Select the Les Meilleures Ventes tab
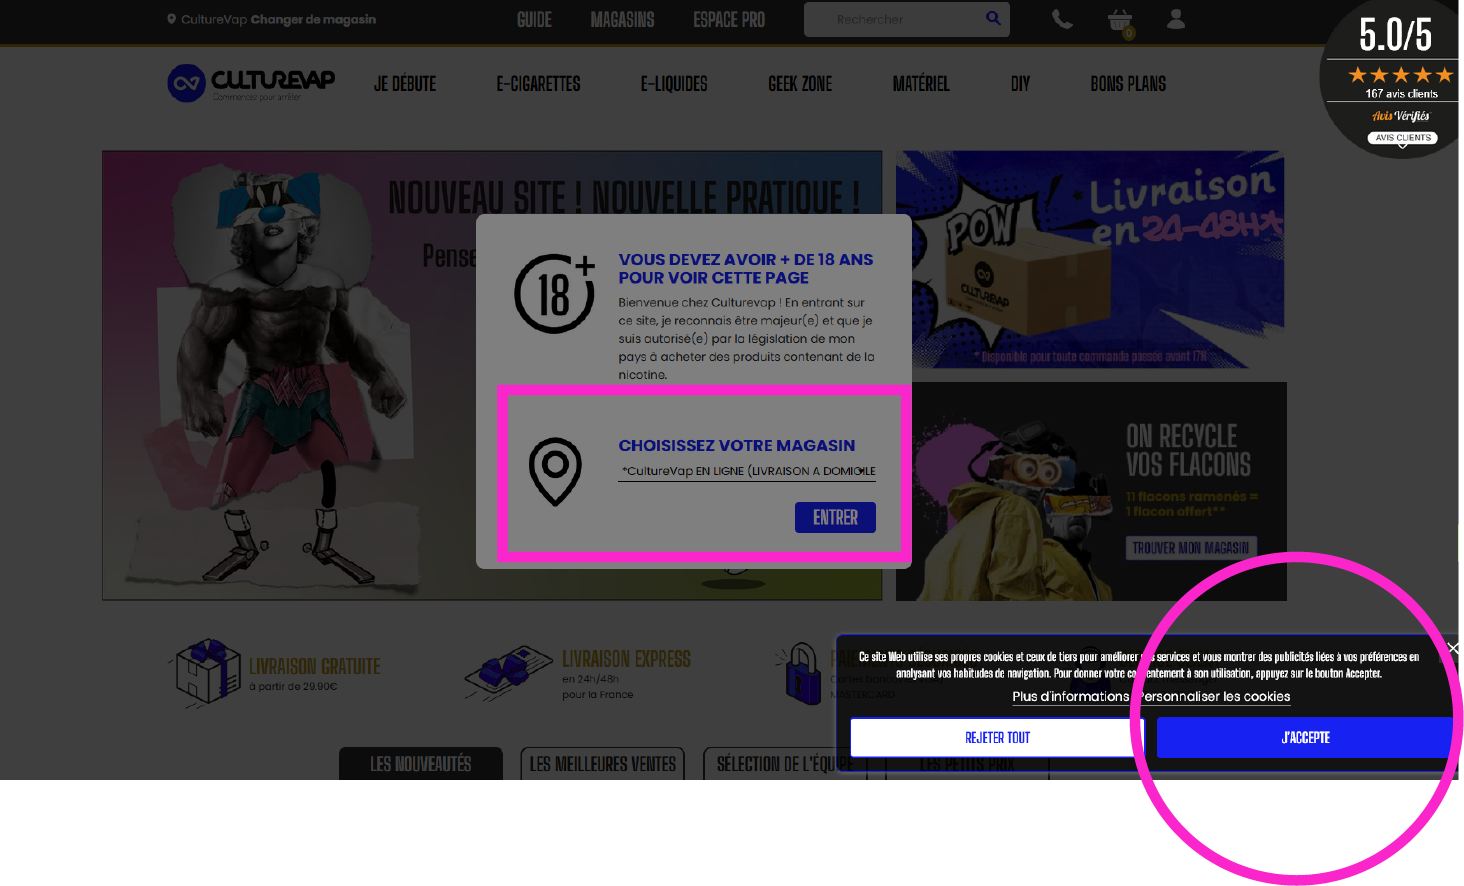Image resolution: width=1464 pixels, height=886 pixels. point(602,764)
